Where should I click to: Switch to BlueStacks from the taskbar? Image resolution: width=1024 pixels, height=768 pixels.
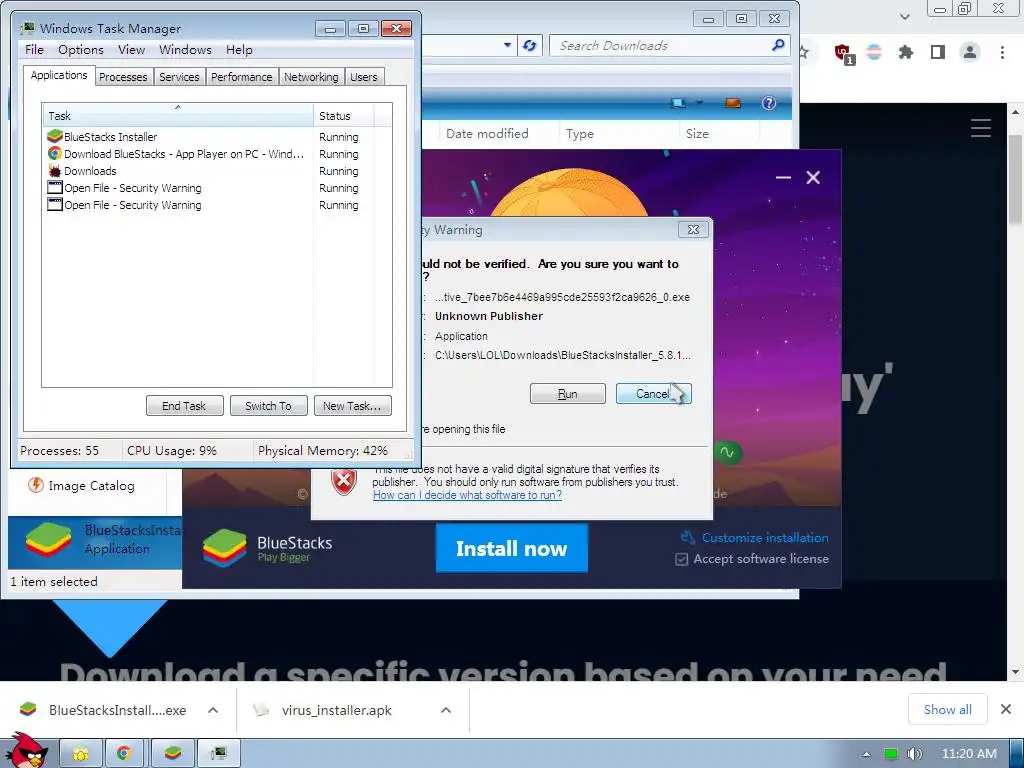click(x=172, y=754)
